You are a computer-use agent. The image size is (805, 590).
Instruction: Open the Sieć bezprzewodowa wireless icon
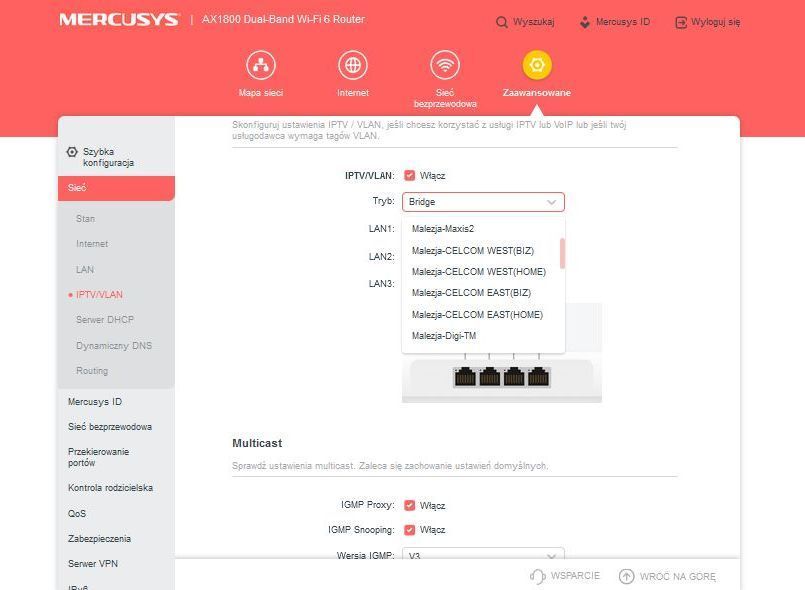pos(445,65)
